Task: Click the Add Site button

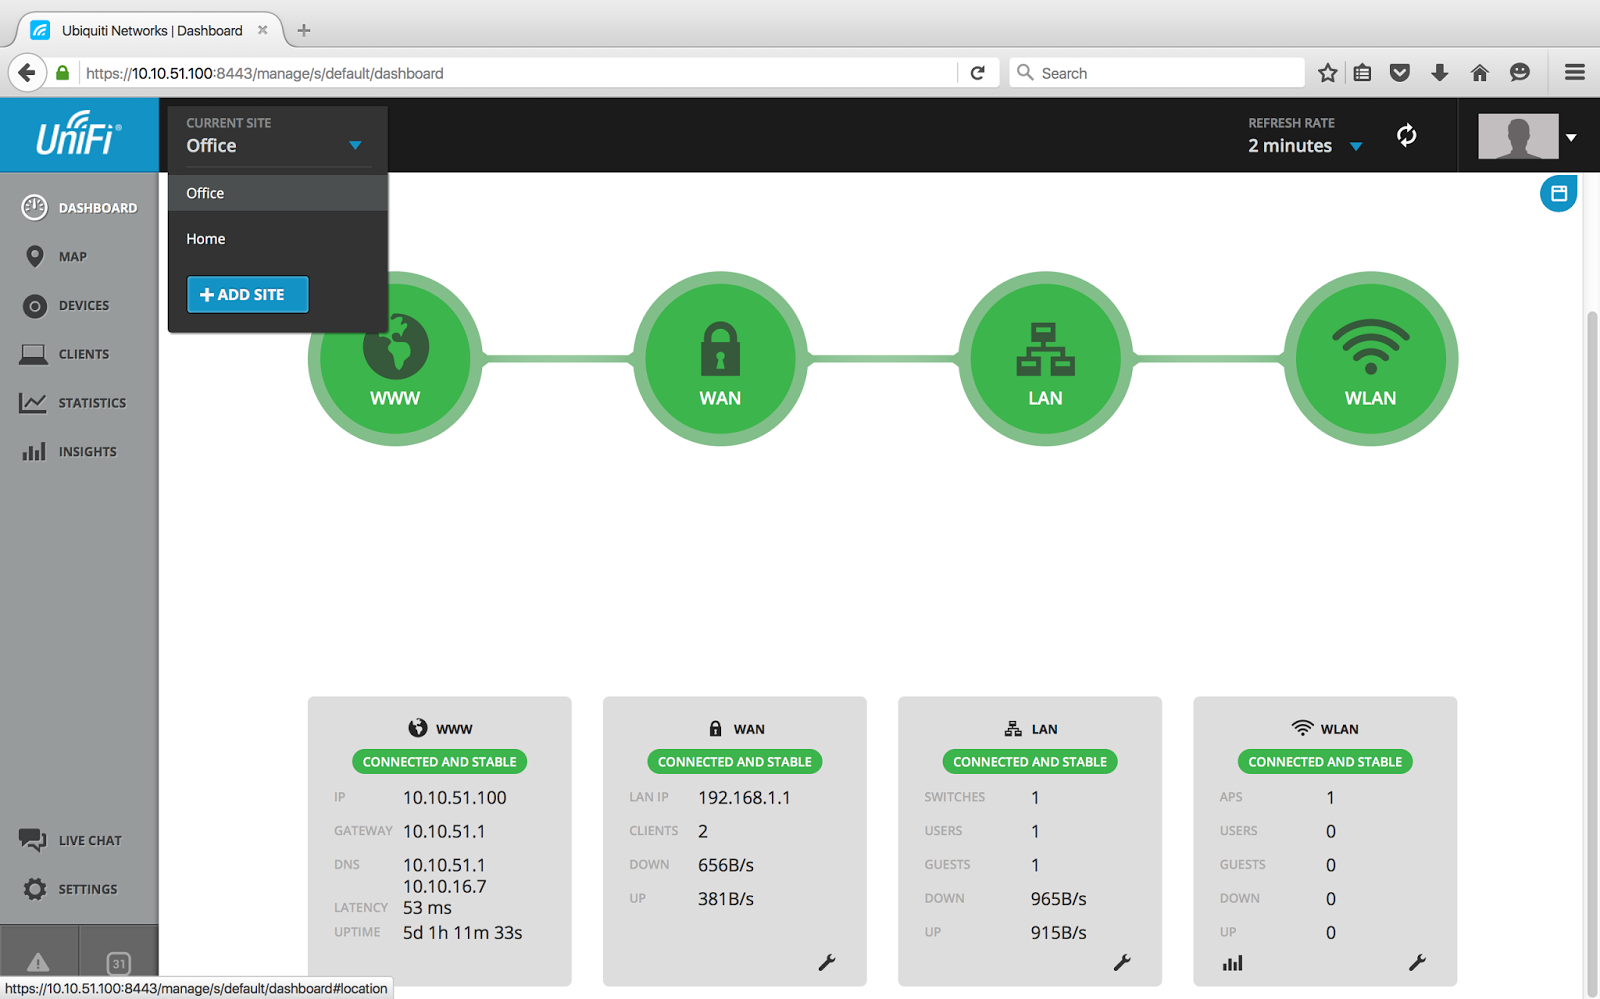Action: (247, 294)
